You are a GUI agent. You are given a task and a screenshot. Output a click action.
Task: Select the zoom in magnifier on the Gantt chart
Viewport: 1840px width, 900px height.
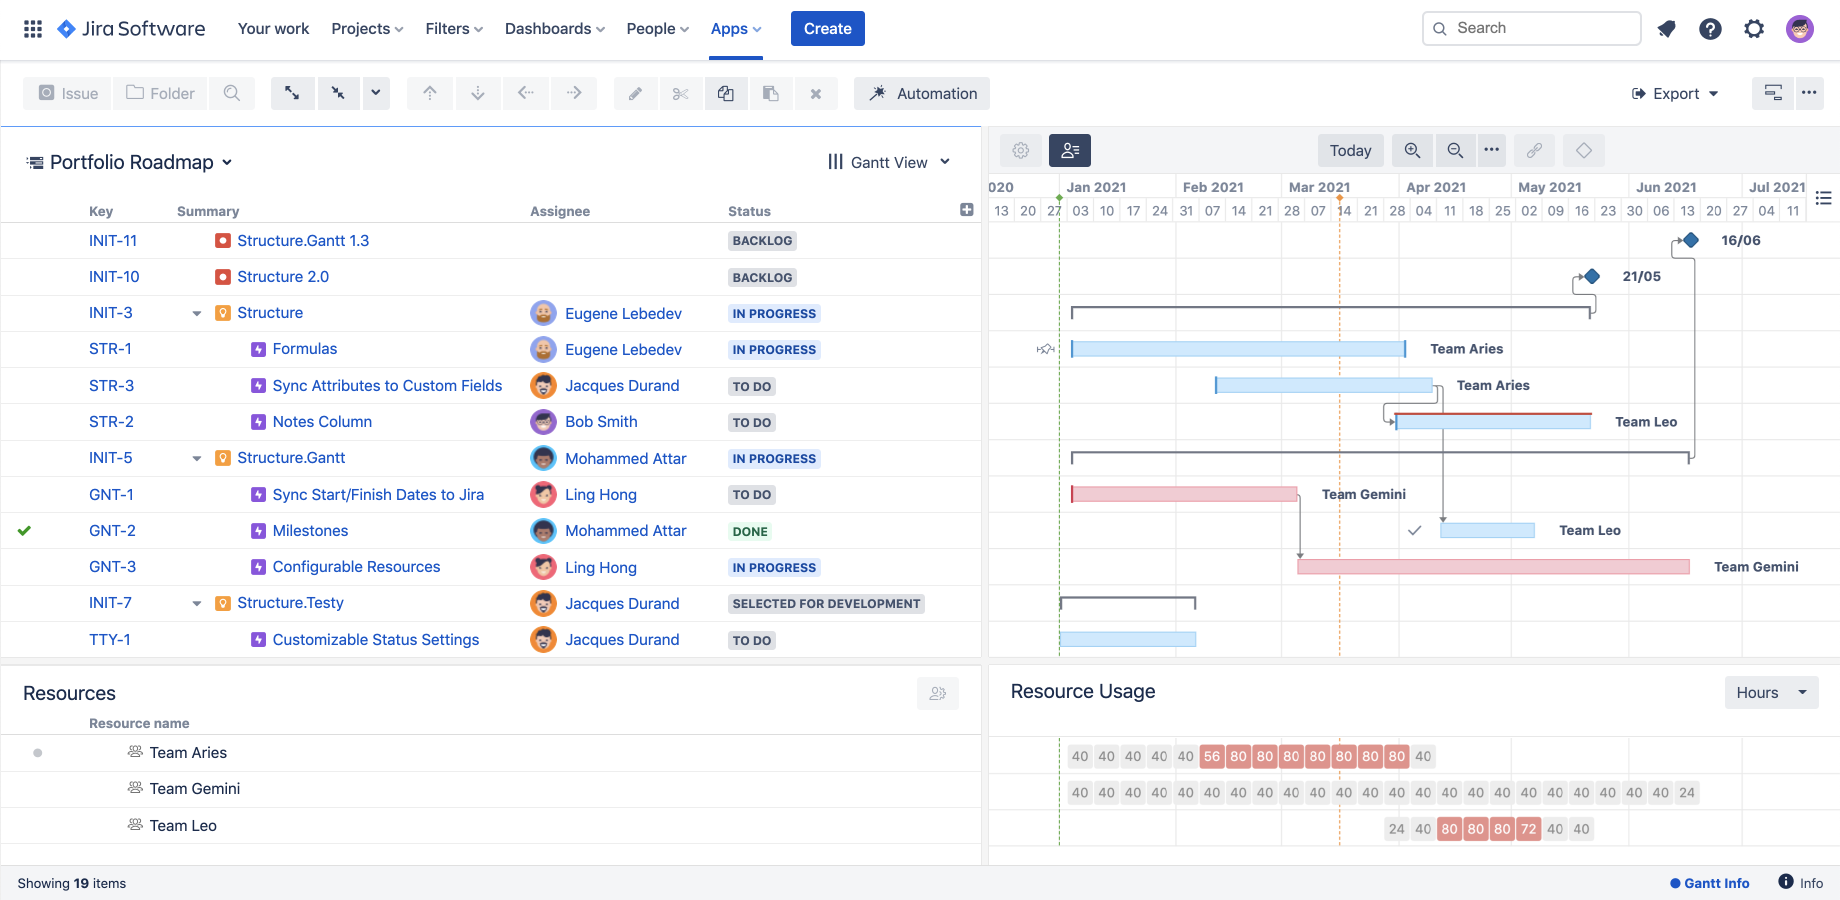[1413, 150]
